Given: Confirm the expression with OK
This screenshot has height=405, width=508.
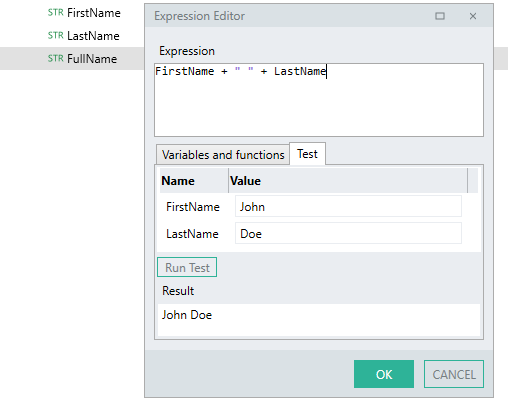Looking at the screenshot, I should coord(384,374).
